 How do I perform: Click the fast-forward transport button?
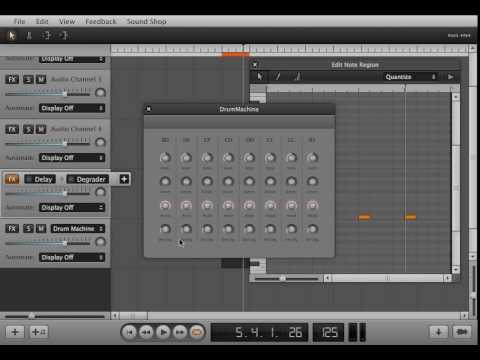(180, 332)
